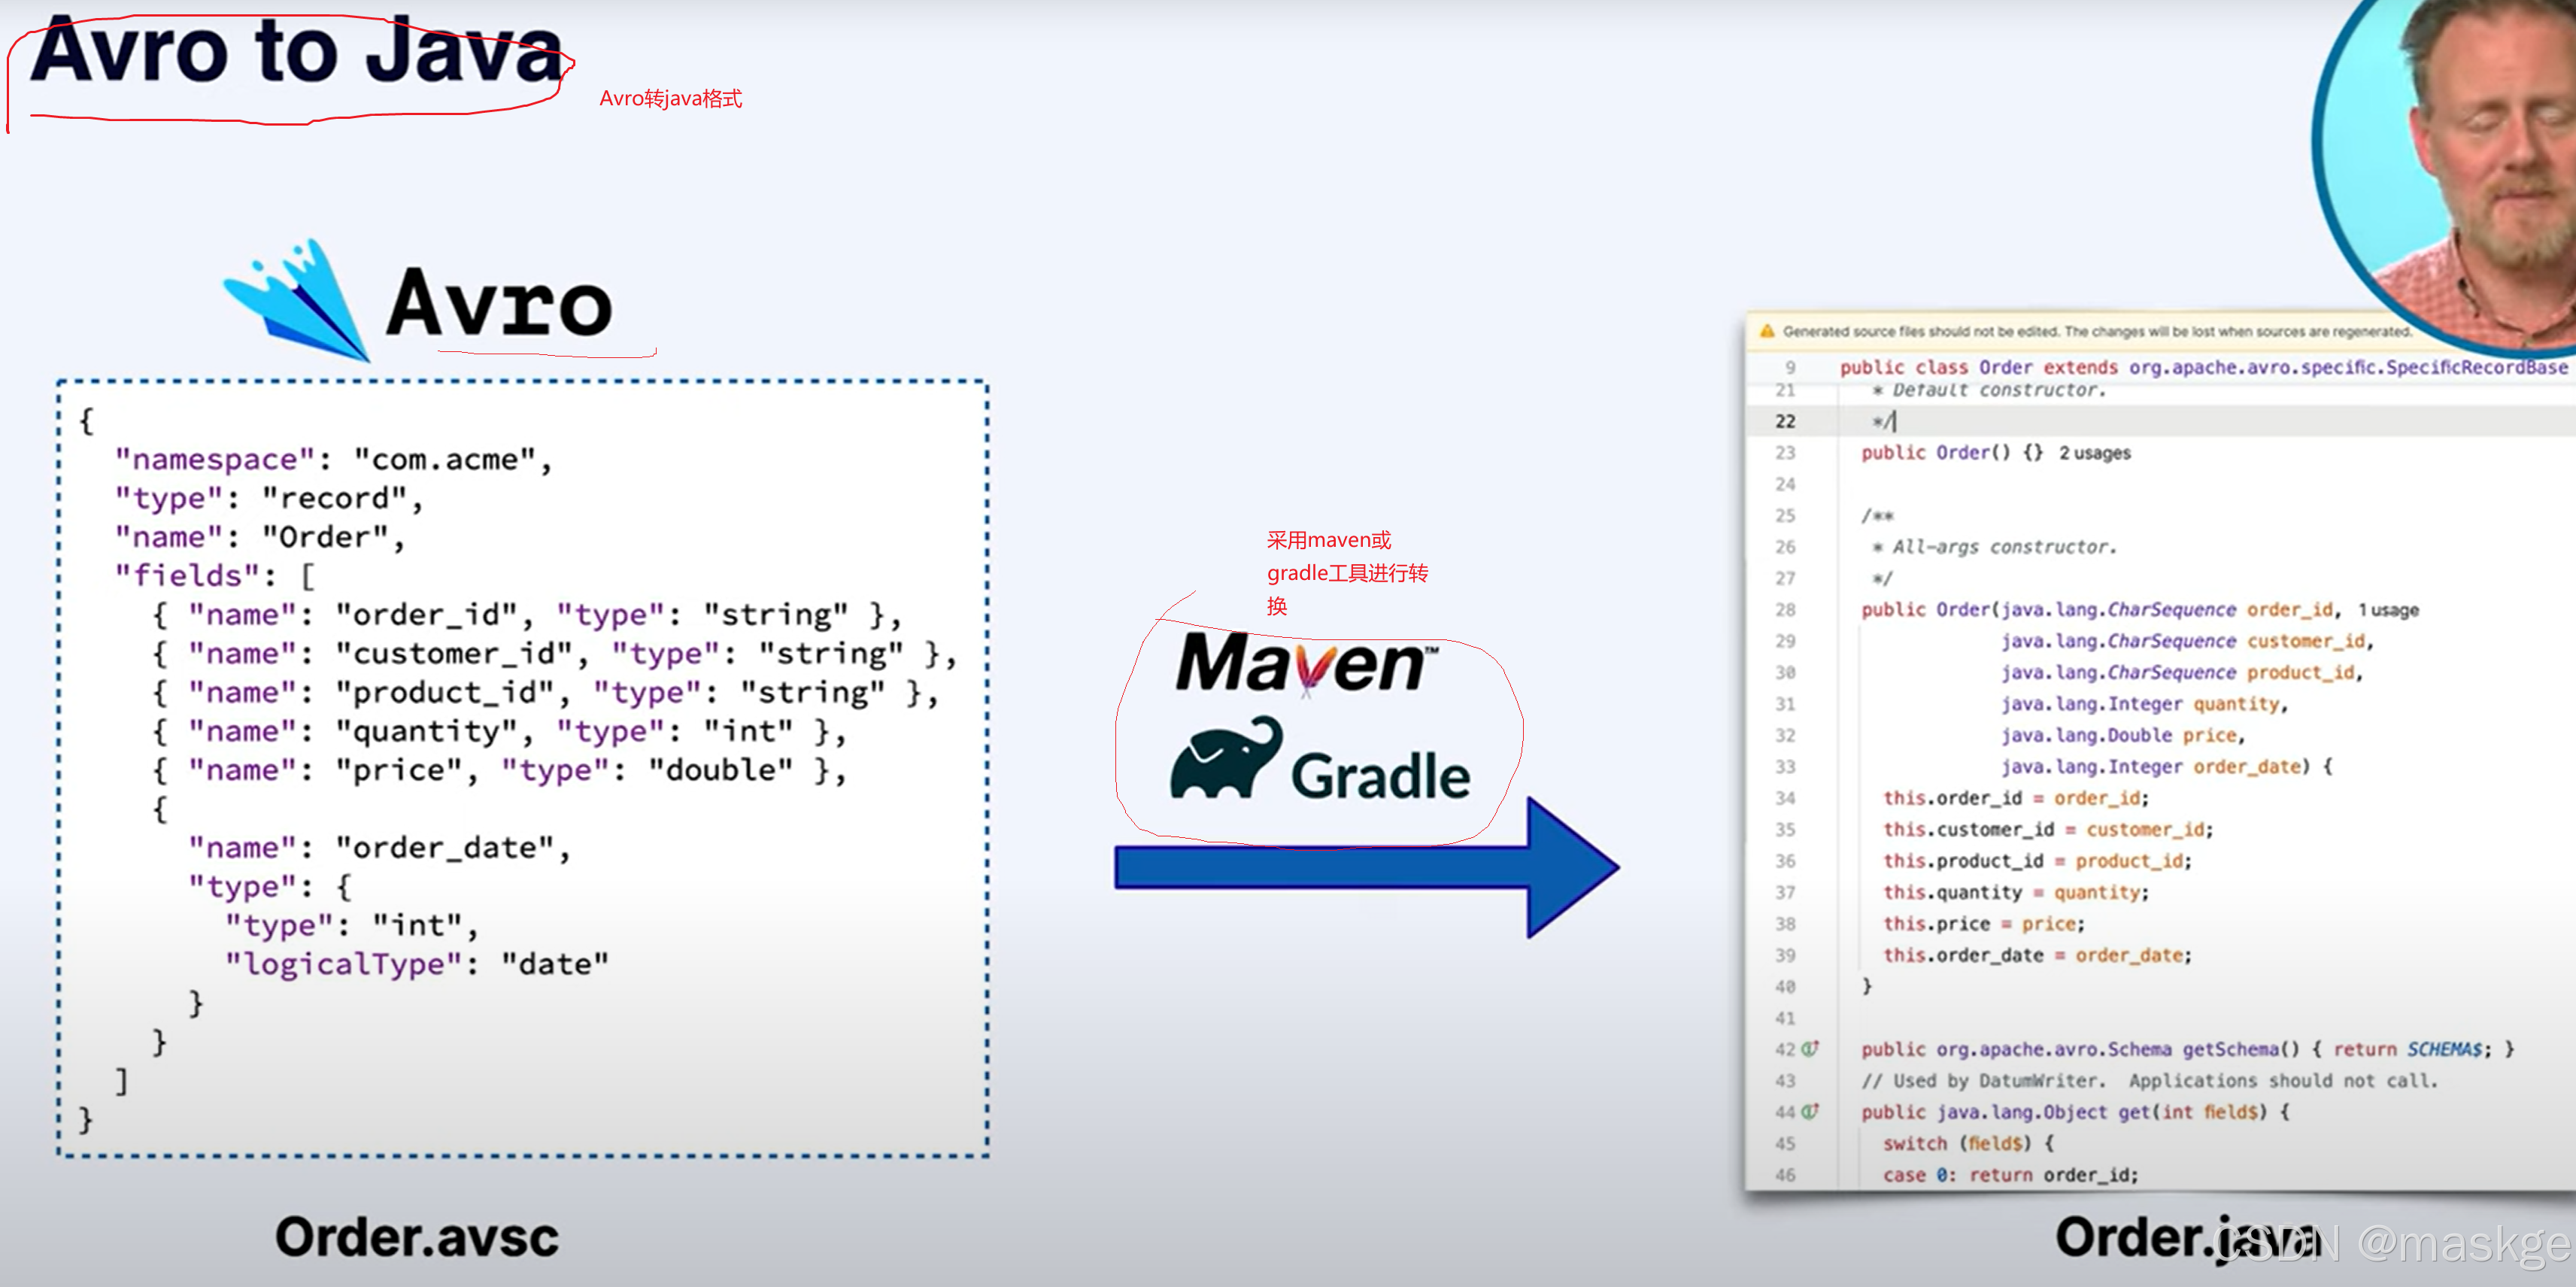Screen dimensions: 2576x1287
Task: Click the getSchema() method line returning SCHEMA$
Action: click(x=2188, y=1049)
